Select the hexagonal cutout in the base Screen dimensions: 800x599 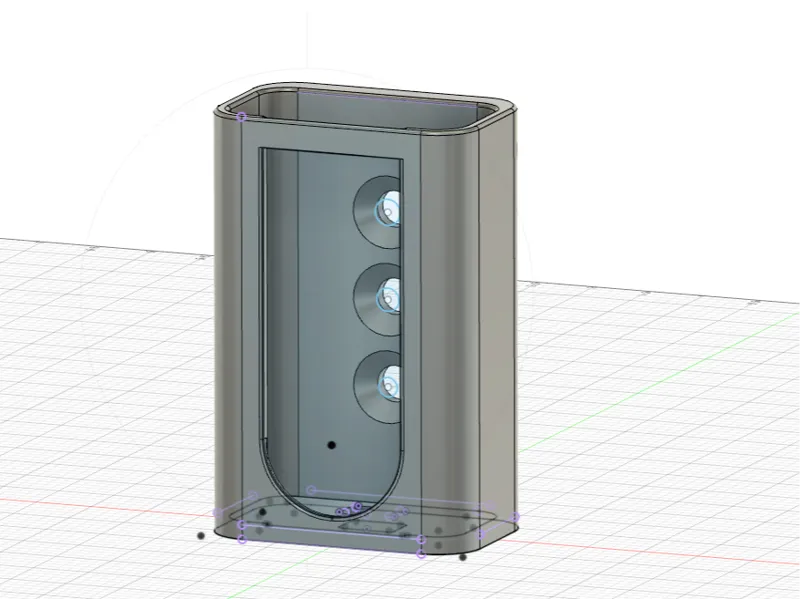click(373, 527)
